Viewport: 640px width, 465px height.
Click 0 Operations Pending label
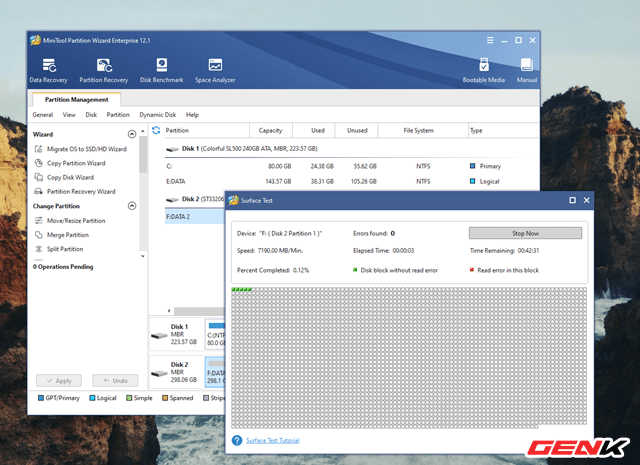tap(63, 267)
